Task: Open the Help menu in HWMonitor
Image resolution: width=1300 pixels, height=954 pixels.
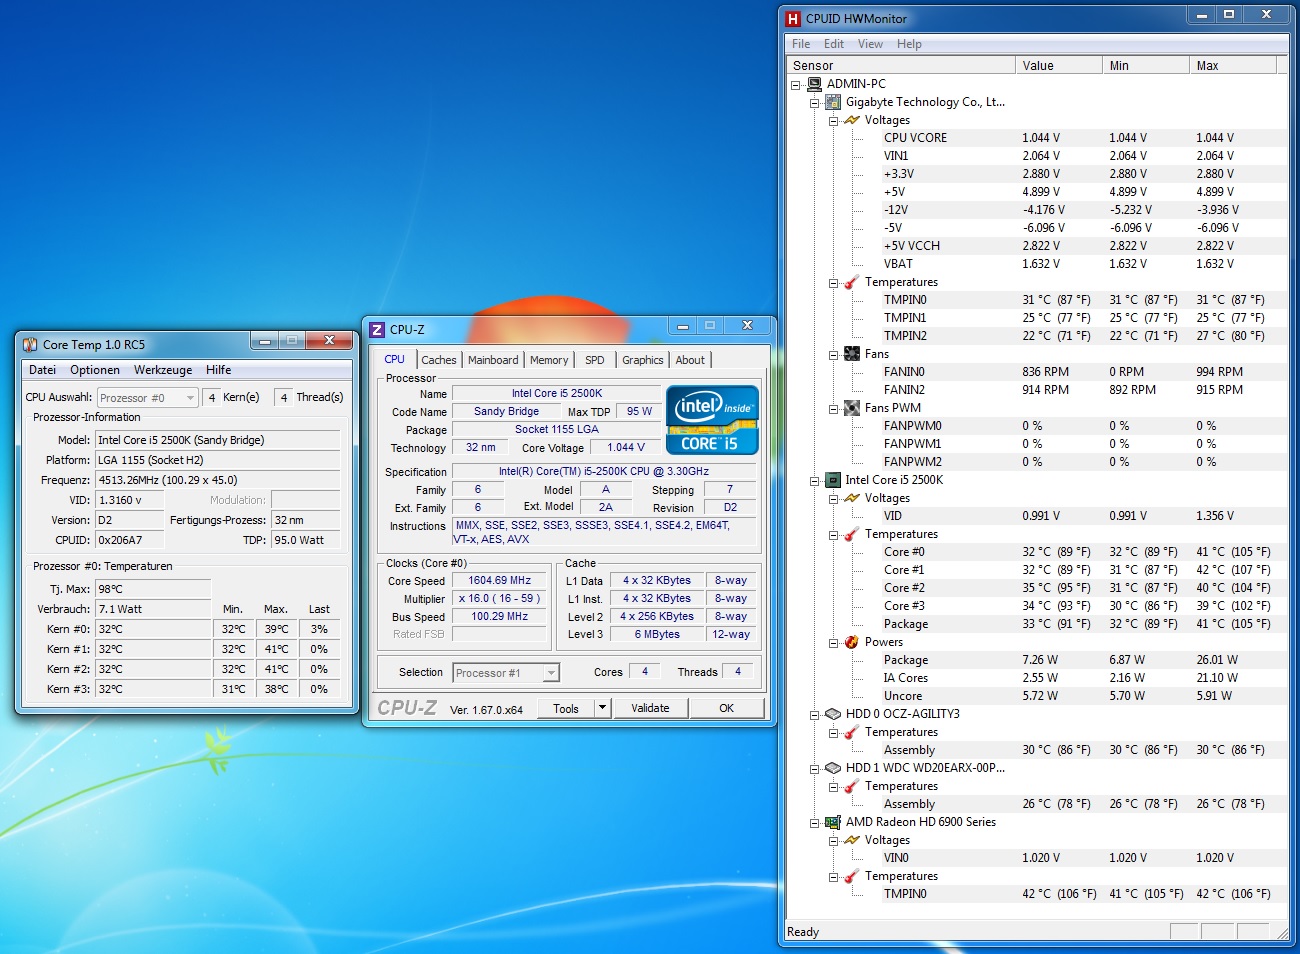Action: pos(909,44)
